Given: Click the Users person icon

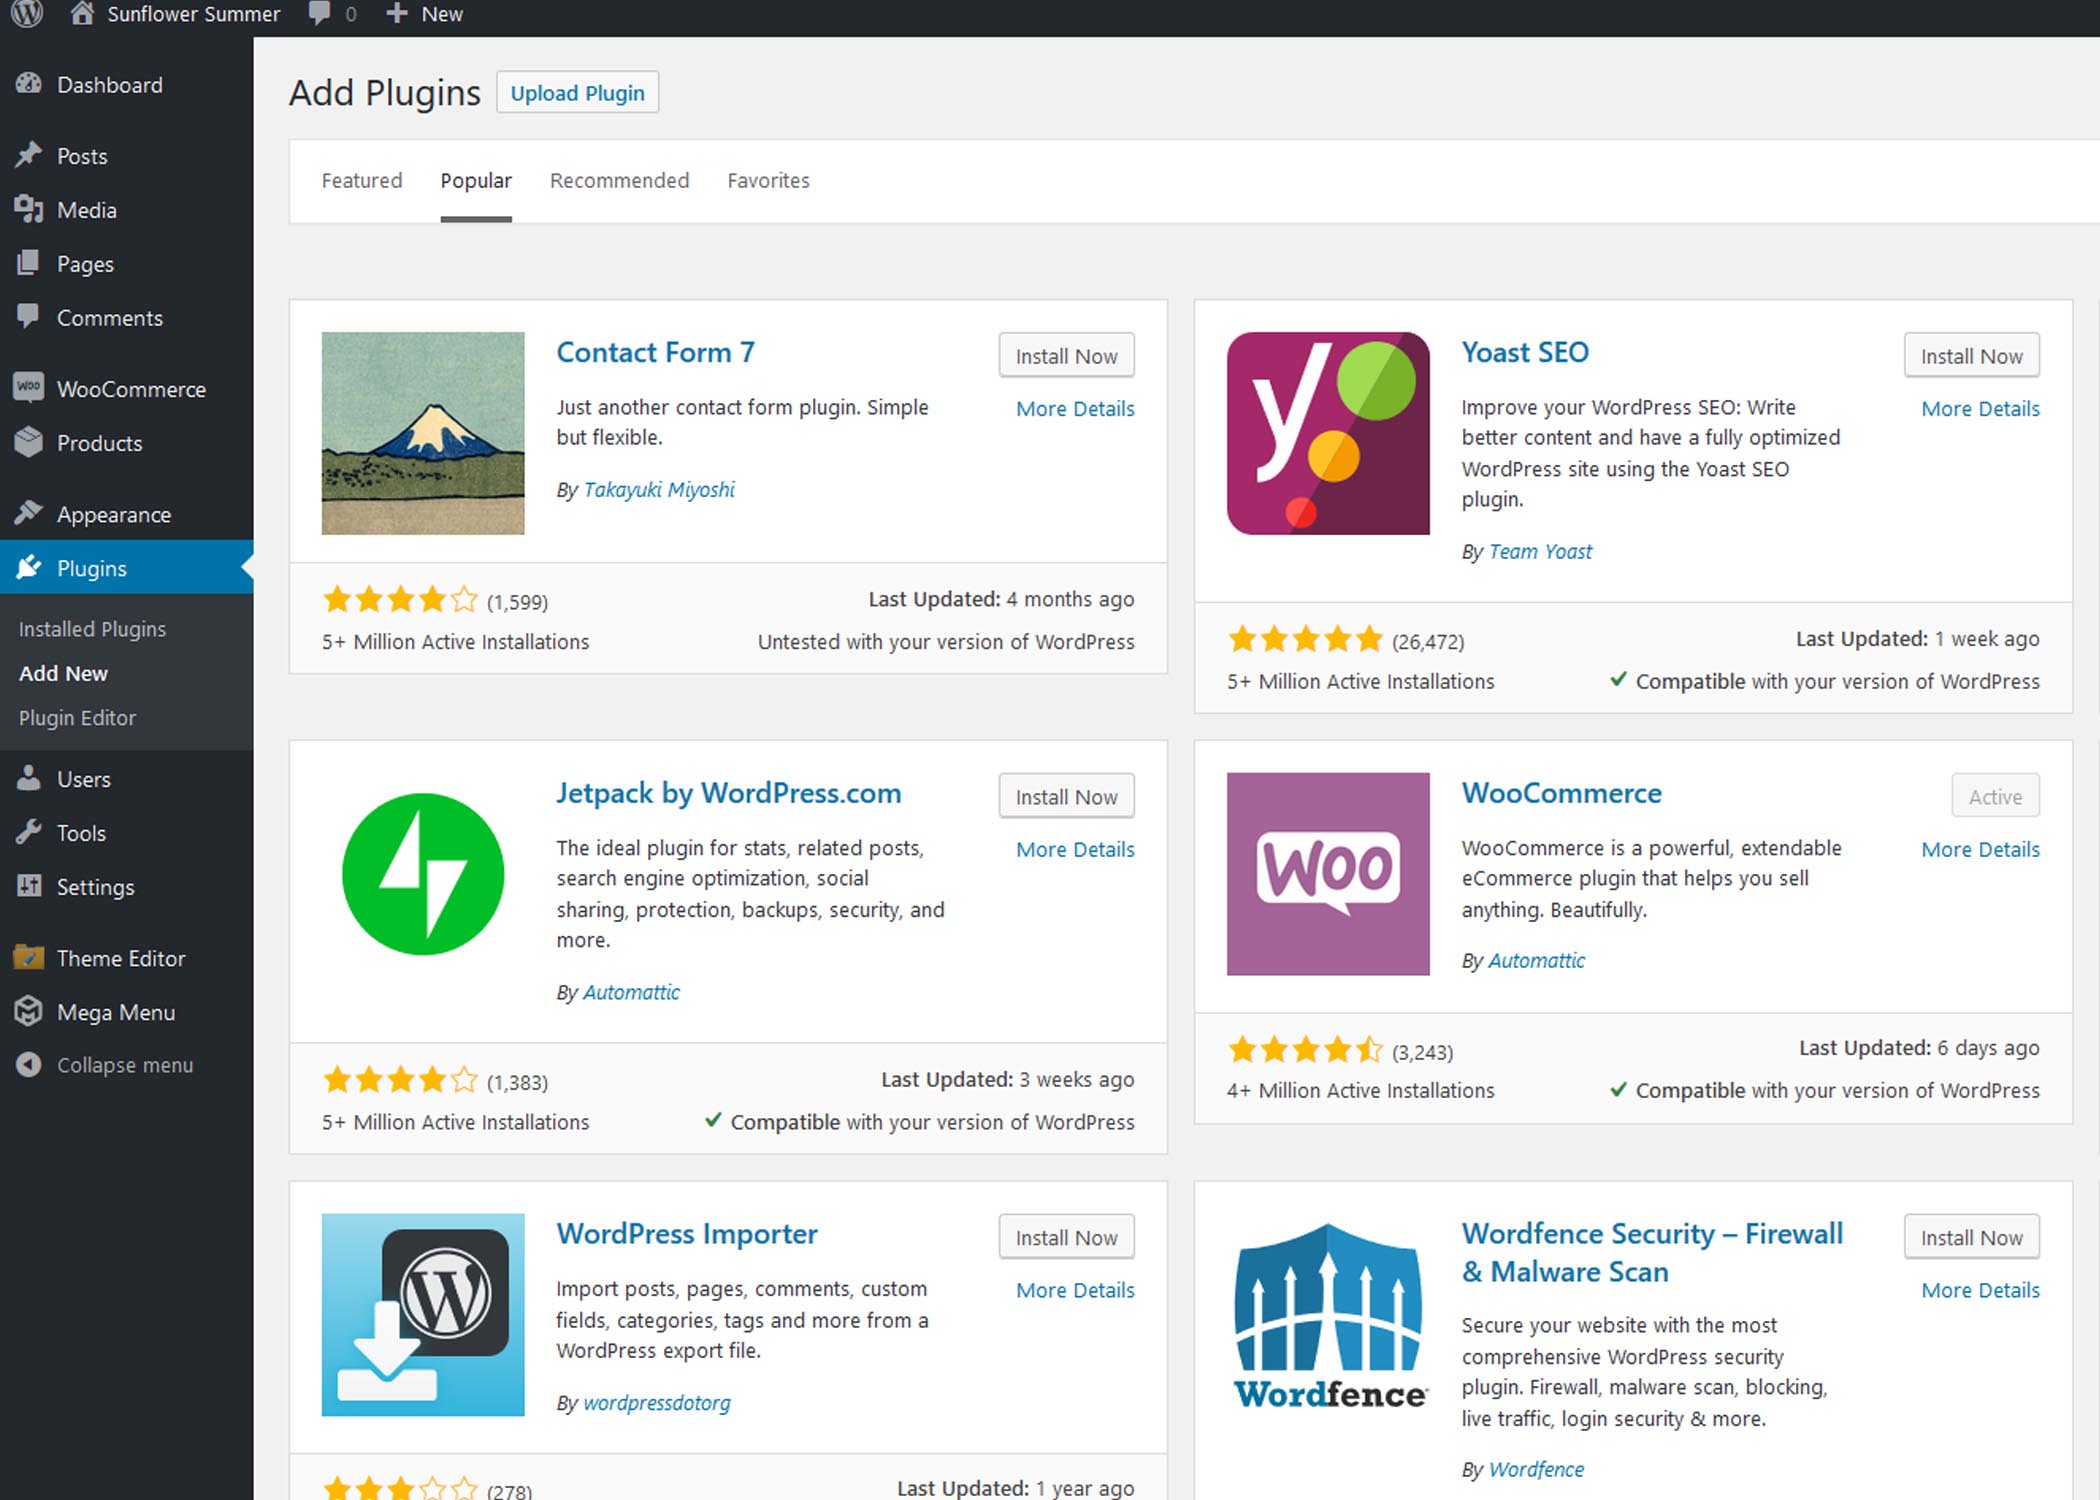Looking at the screenshot, I should (x=29, y=778).
